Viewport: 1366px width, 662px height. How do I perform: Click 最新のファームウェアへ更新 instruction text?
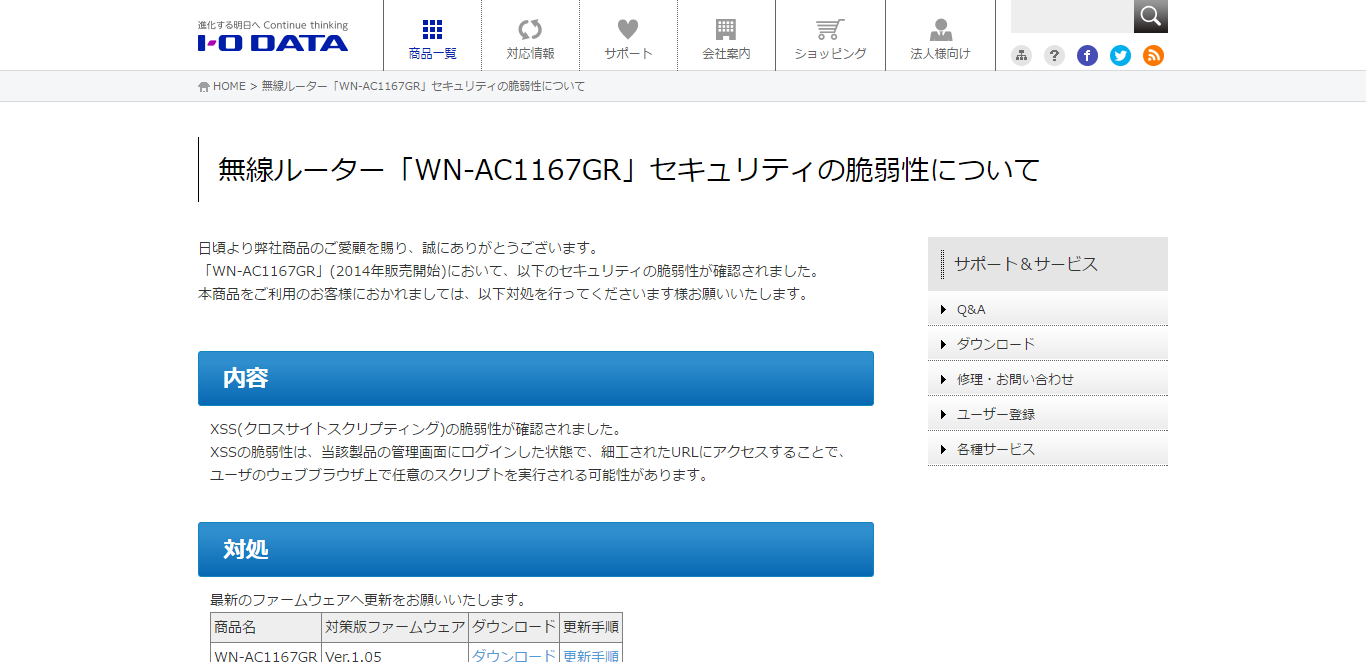368,600
